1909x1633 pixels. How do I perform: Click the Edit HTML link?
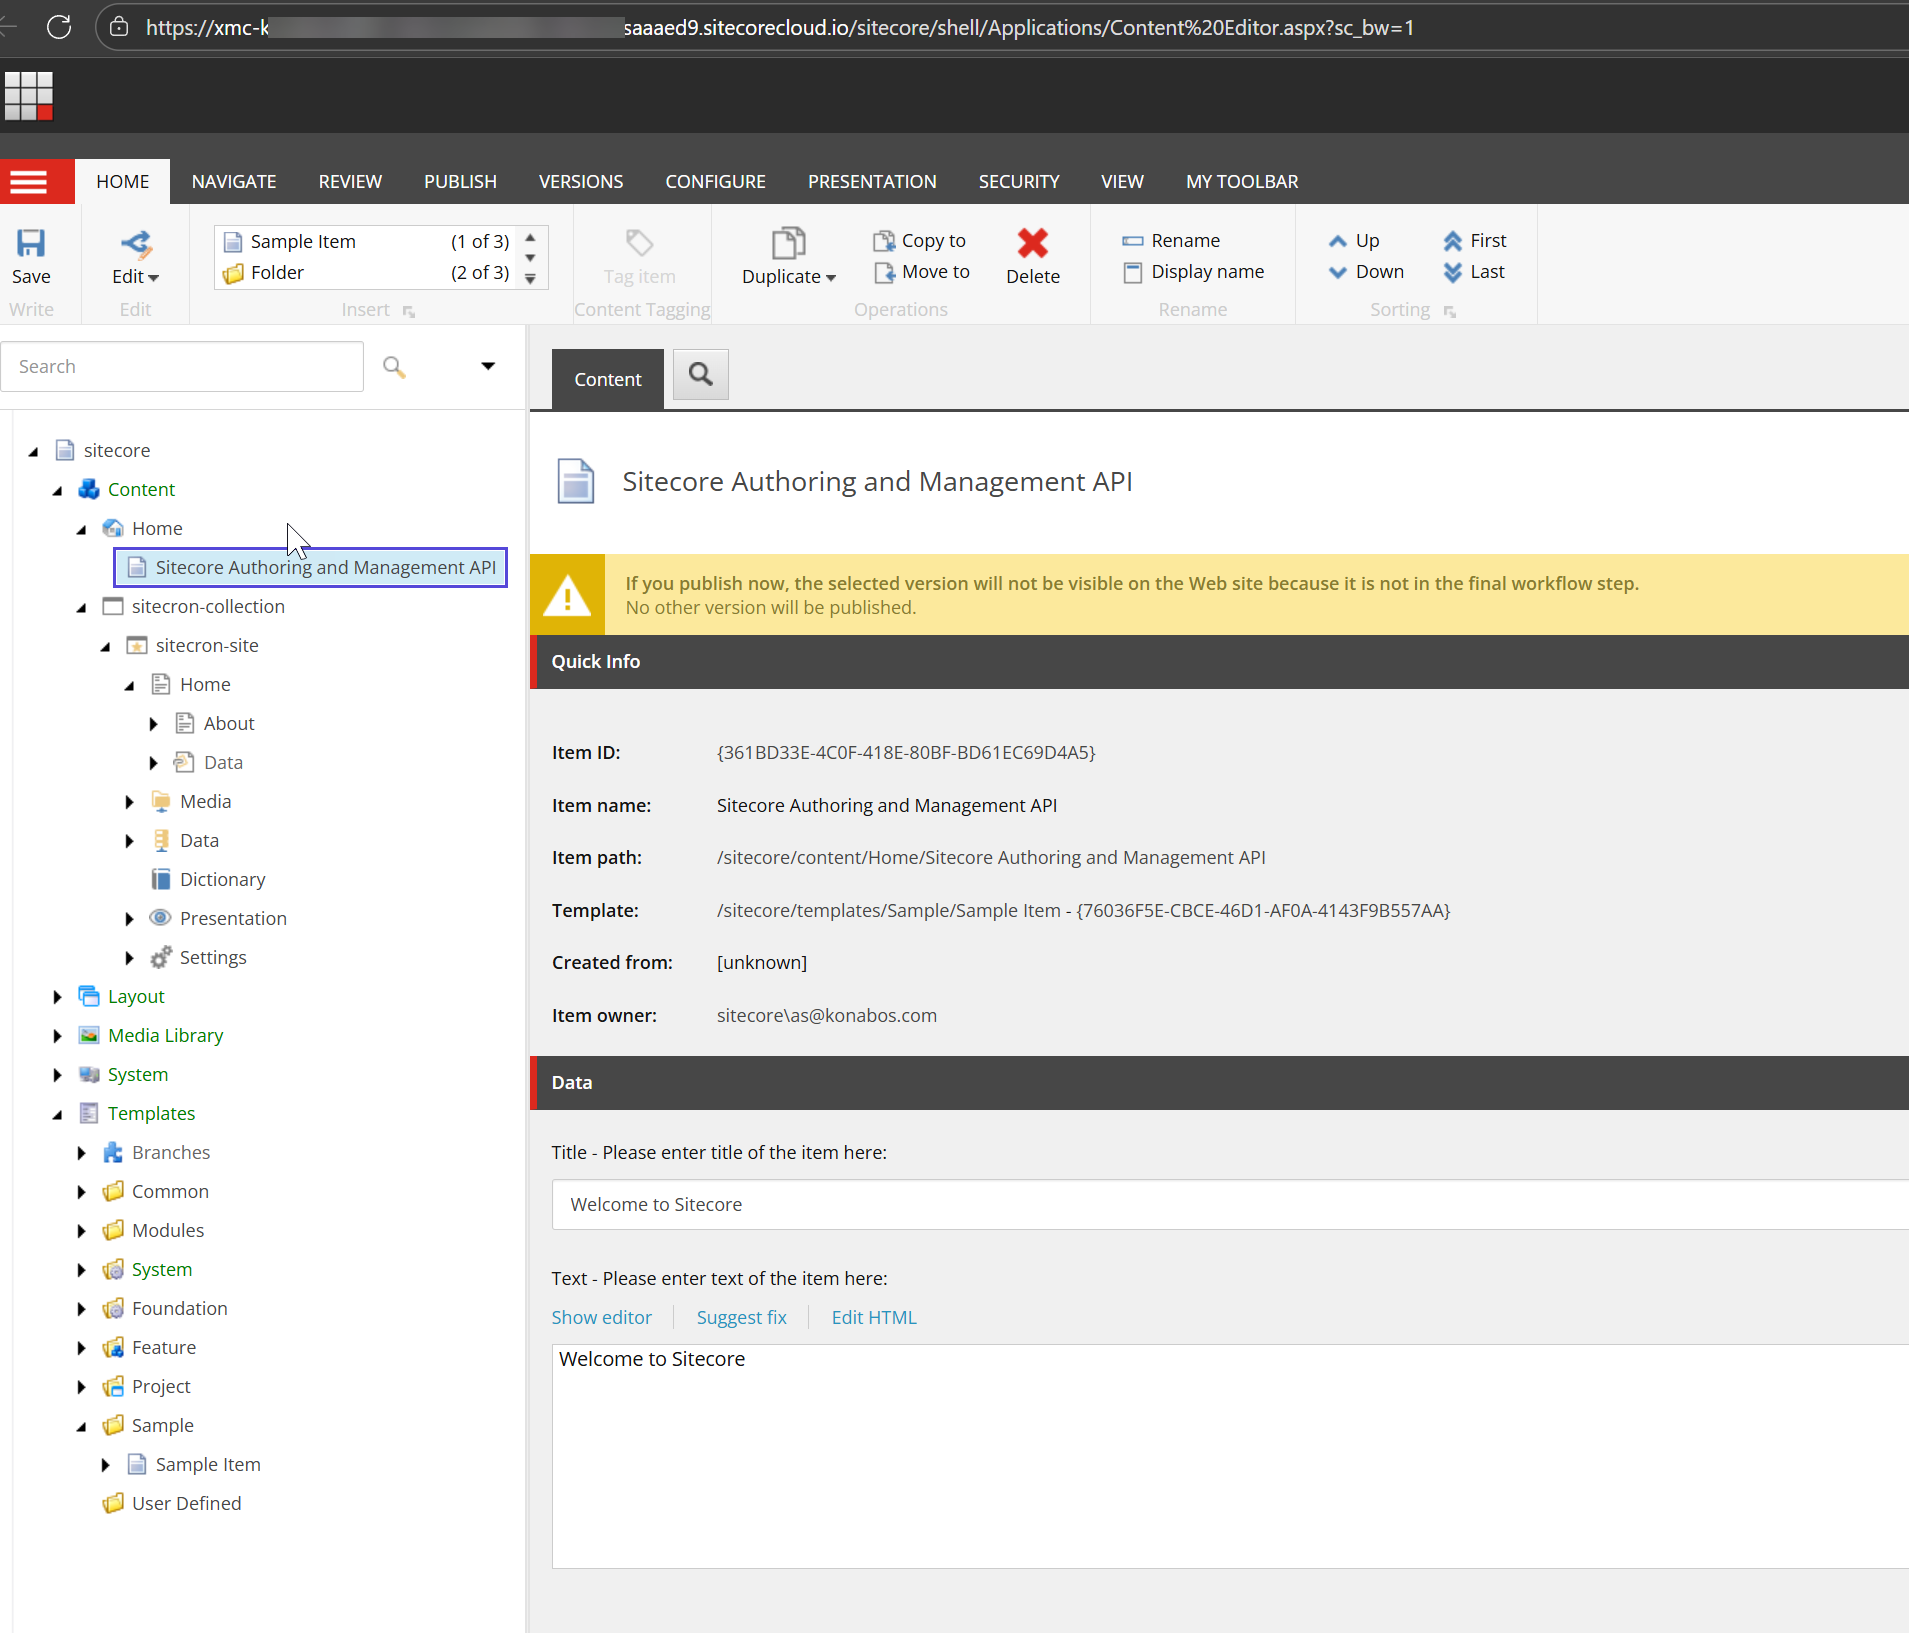(873, 1318)
